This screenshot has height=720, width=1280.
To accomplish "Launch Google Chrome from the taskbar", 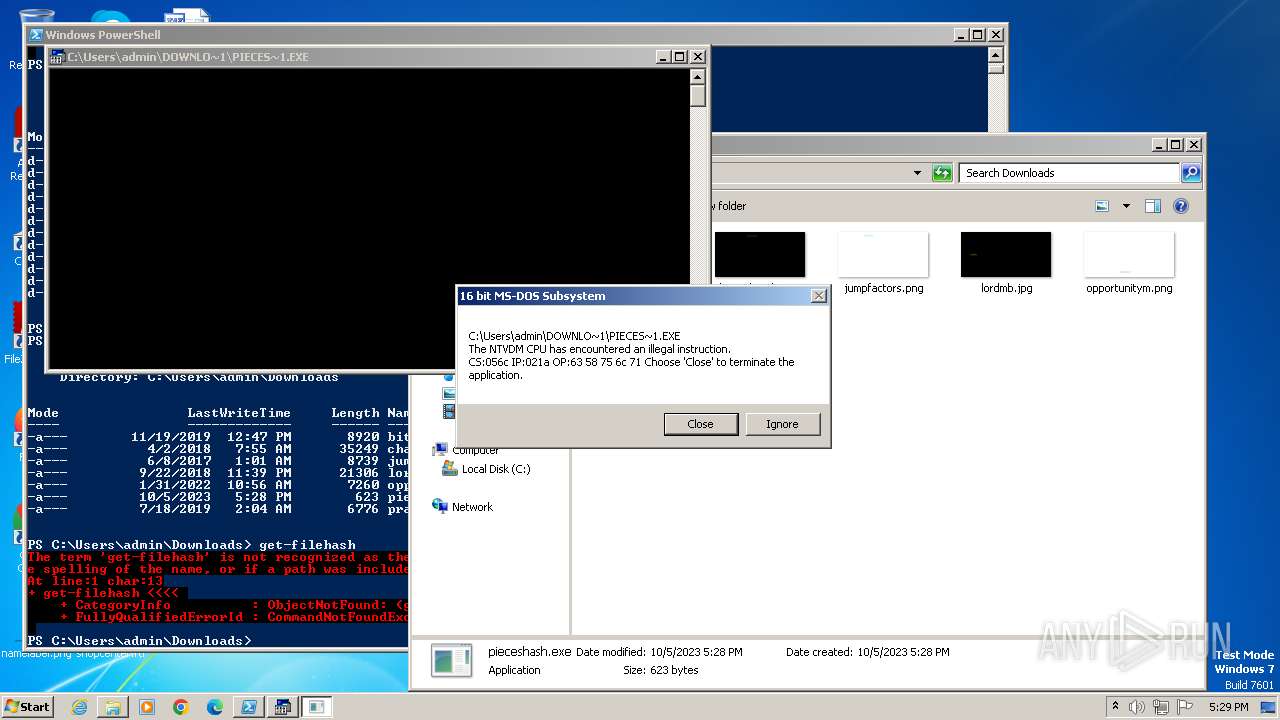I will click(x=181, y=707).
